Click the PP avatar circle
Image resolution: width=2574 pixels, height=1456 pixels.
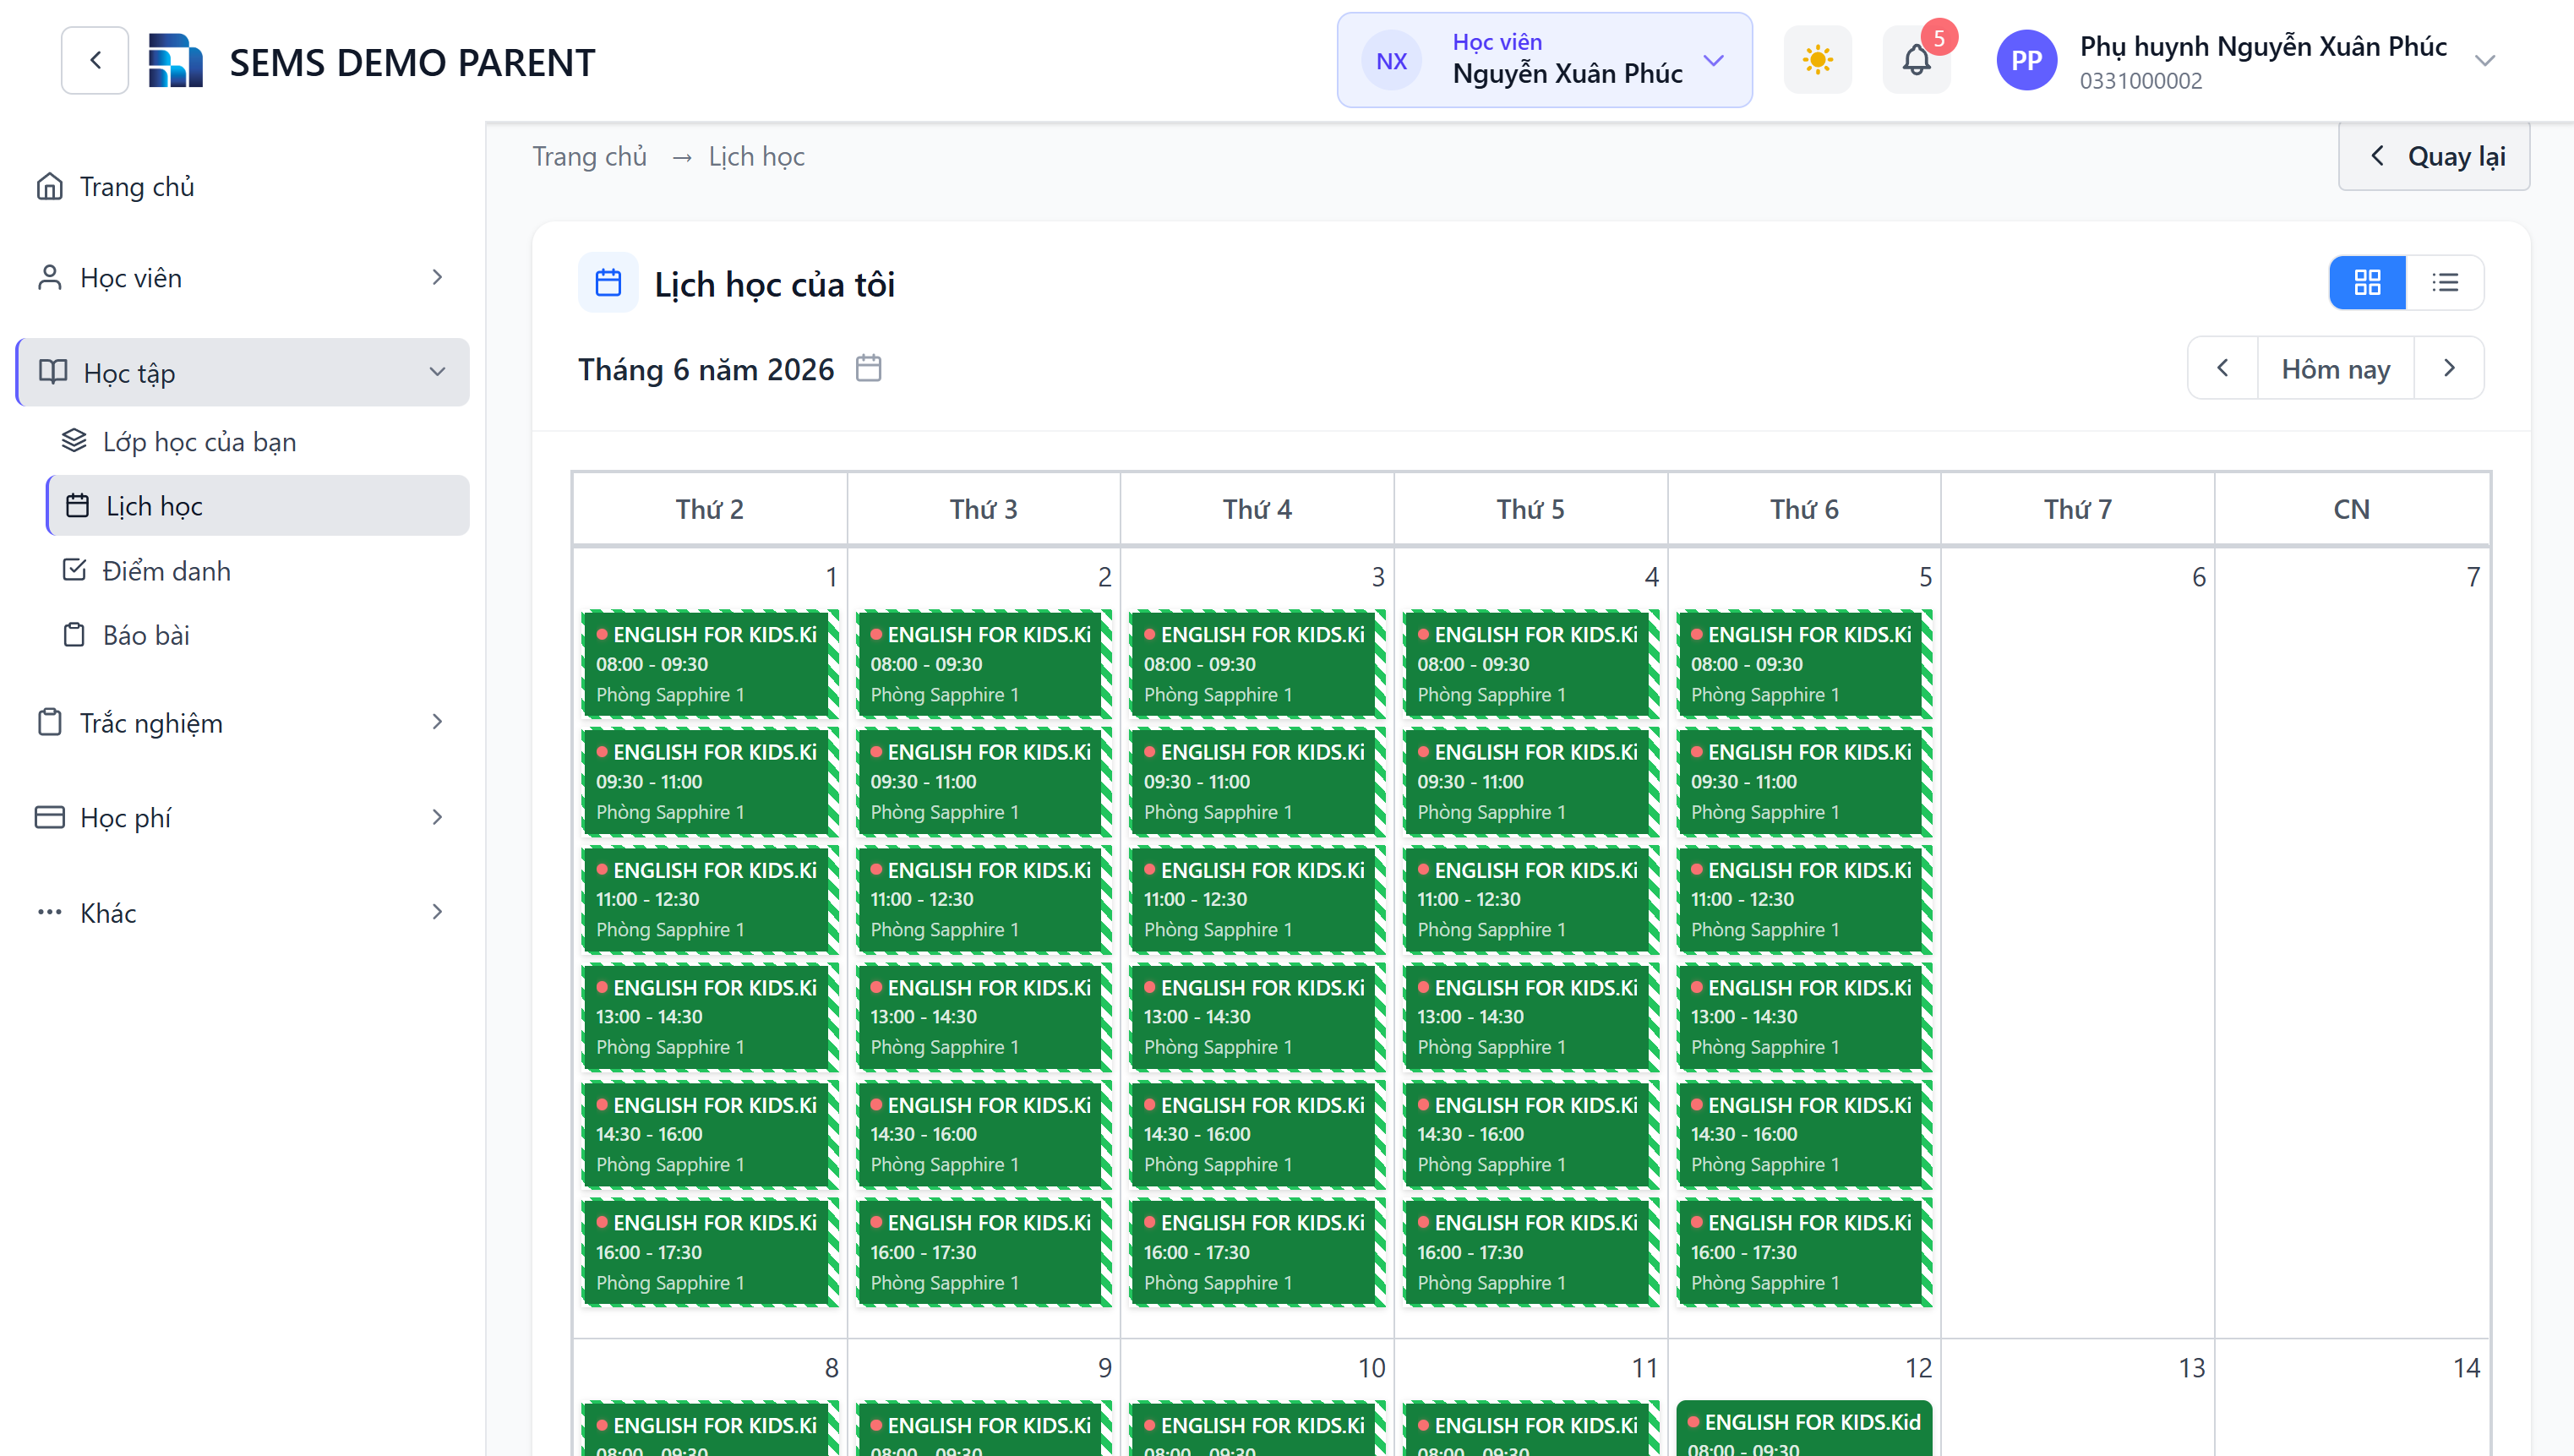[x=2026, y=60]
